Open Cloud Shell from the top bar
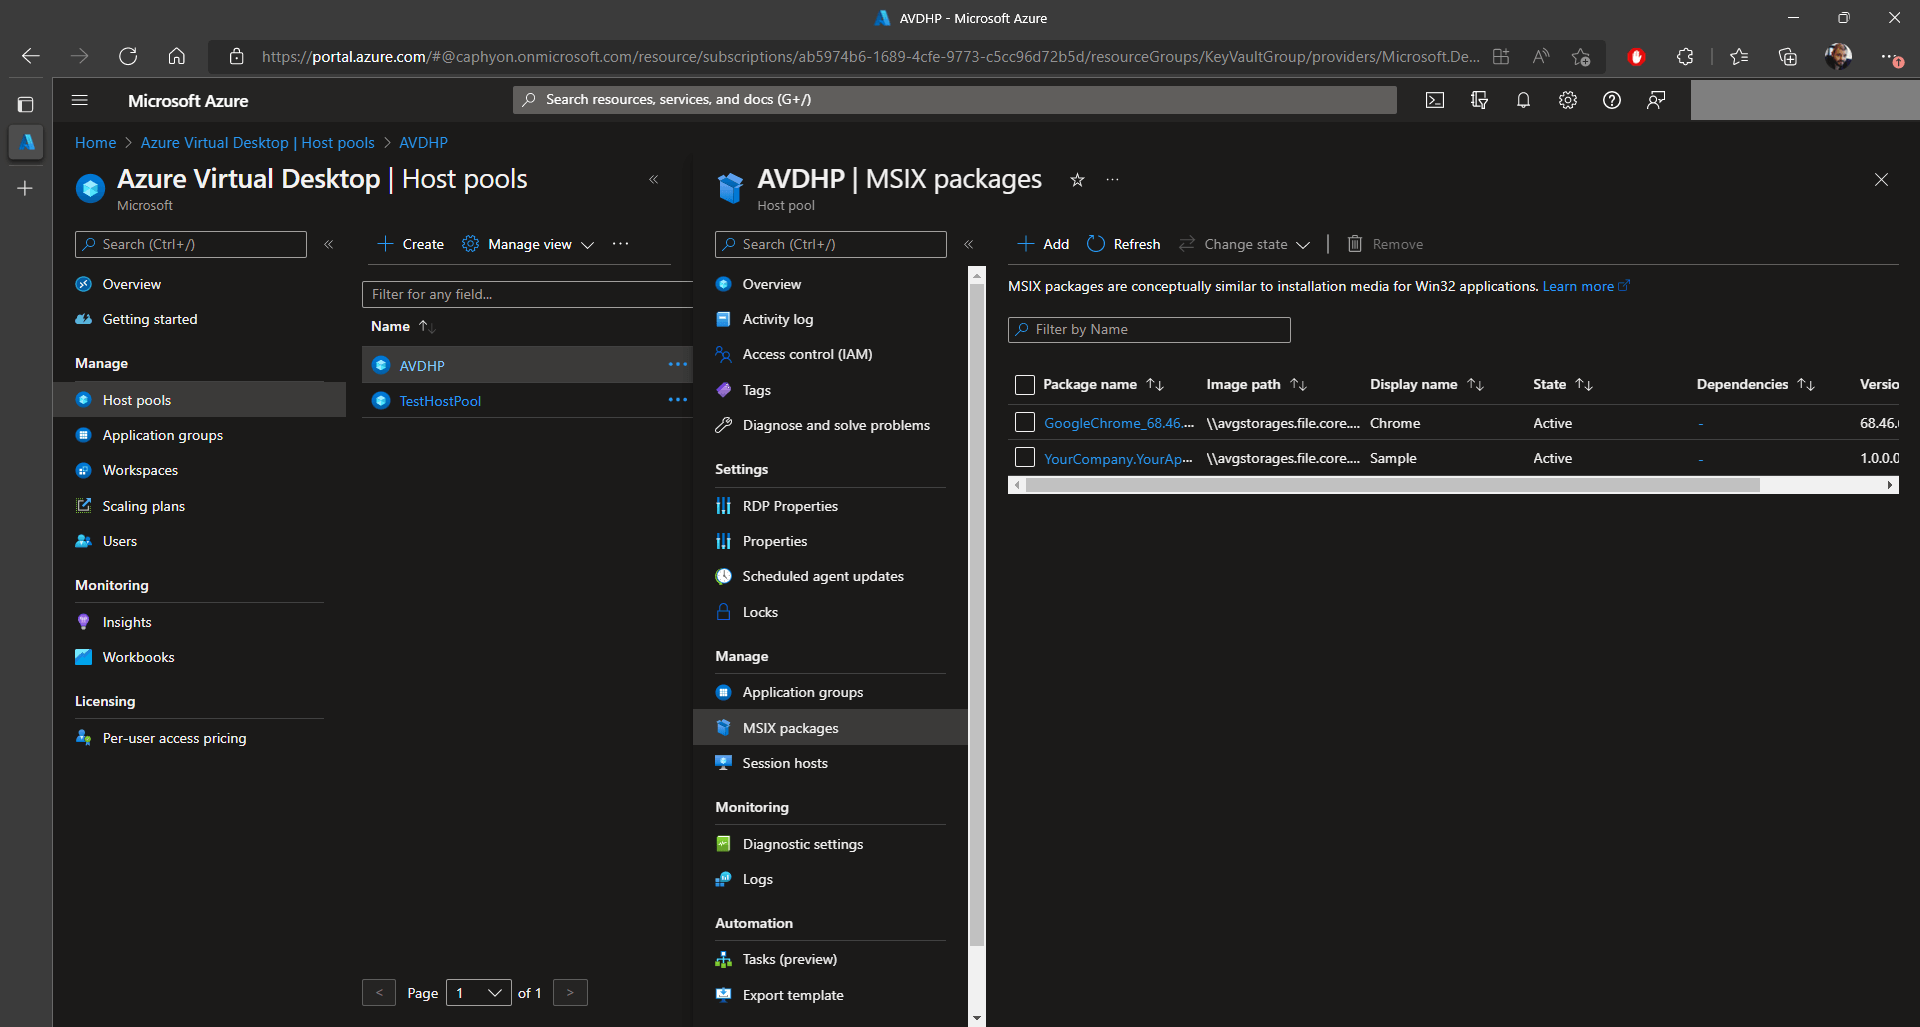This screenshot has height=1027, width=1920. 1435,100
